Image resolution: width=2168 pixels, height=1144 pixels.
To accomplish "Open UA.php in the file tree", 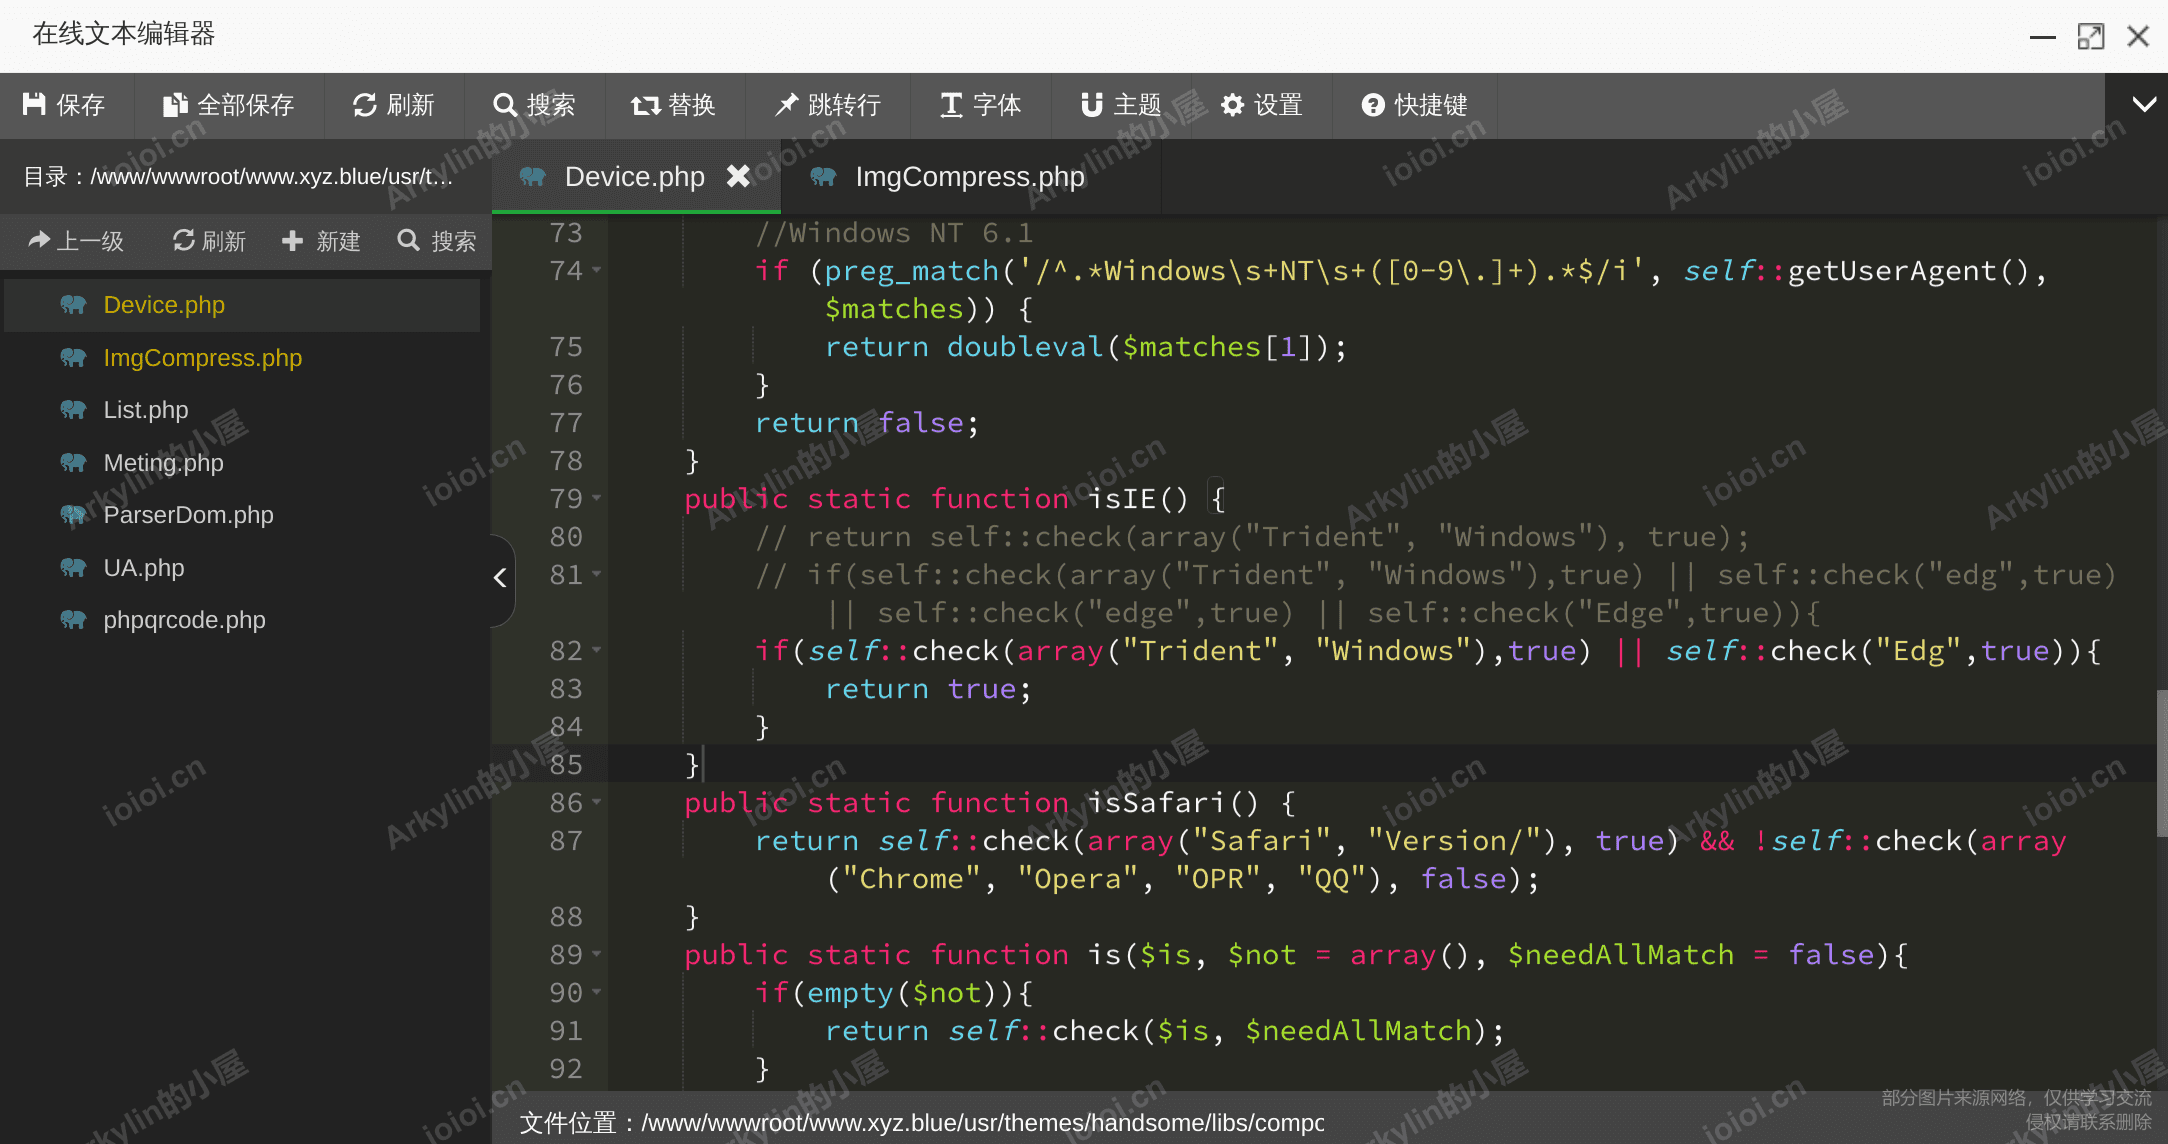I will click(242, 568).
